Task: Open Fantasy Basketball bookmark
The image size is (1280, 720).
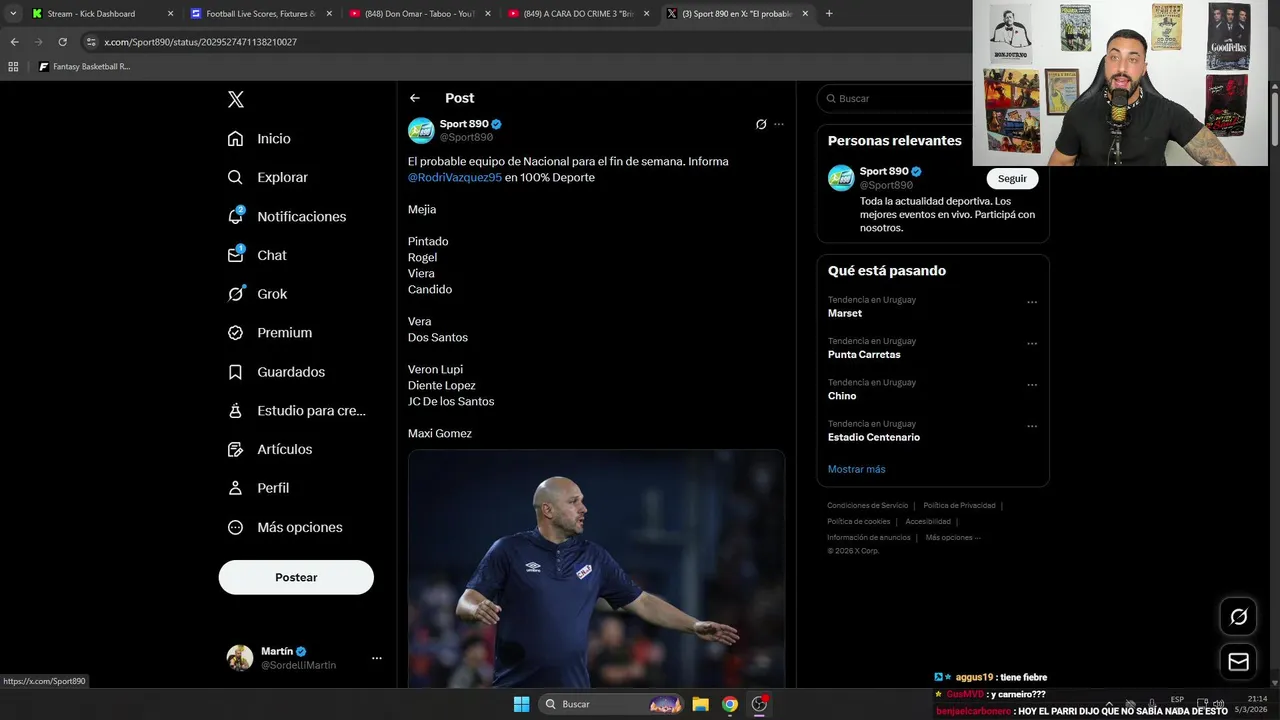Action: (x=84, y=67)
